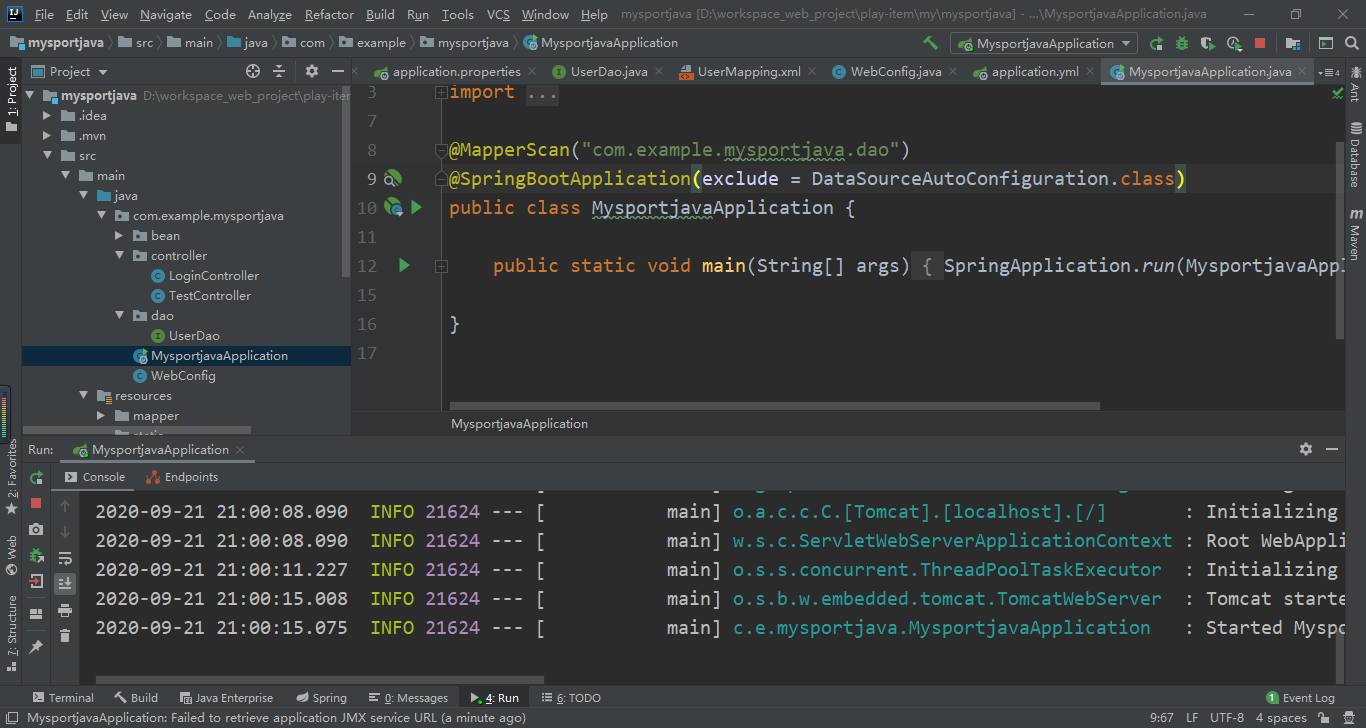Expand folded import statements on line 3
This screenshot has width=1366, height=728.
(441, 92)
